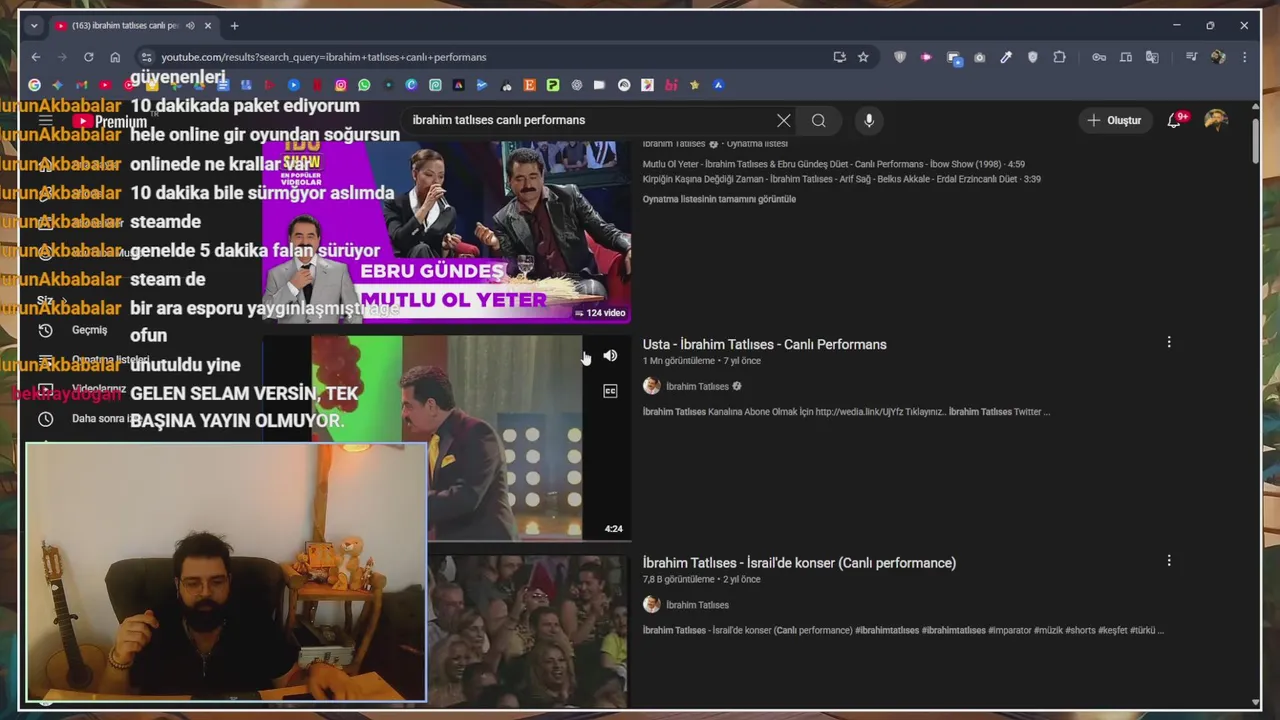The image size is (1280, 720).
Task: Open İbrahim Tatlıses channel under İsrail'de konser
Action: (x=697, y=605)
